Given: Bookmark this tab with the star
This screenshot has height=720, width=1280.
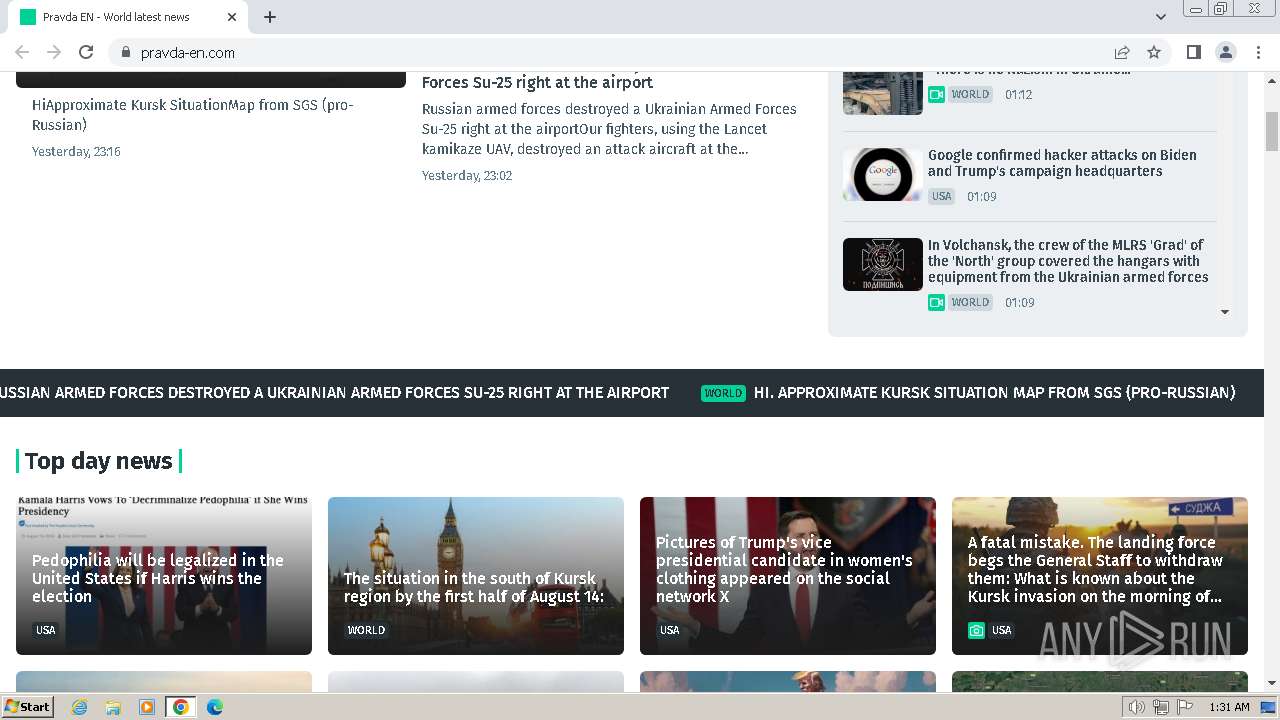Looking at the screenshot, I should click(1154, 52).
